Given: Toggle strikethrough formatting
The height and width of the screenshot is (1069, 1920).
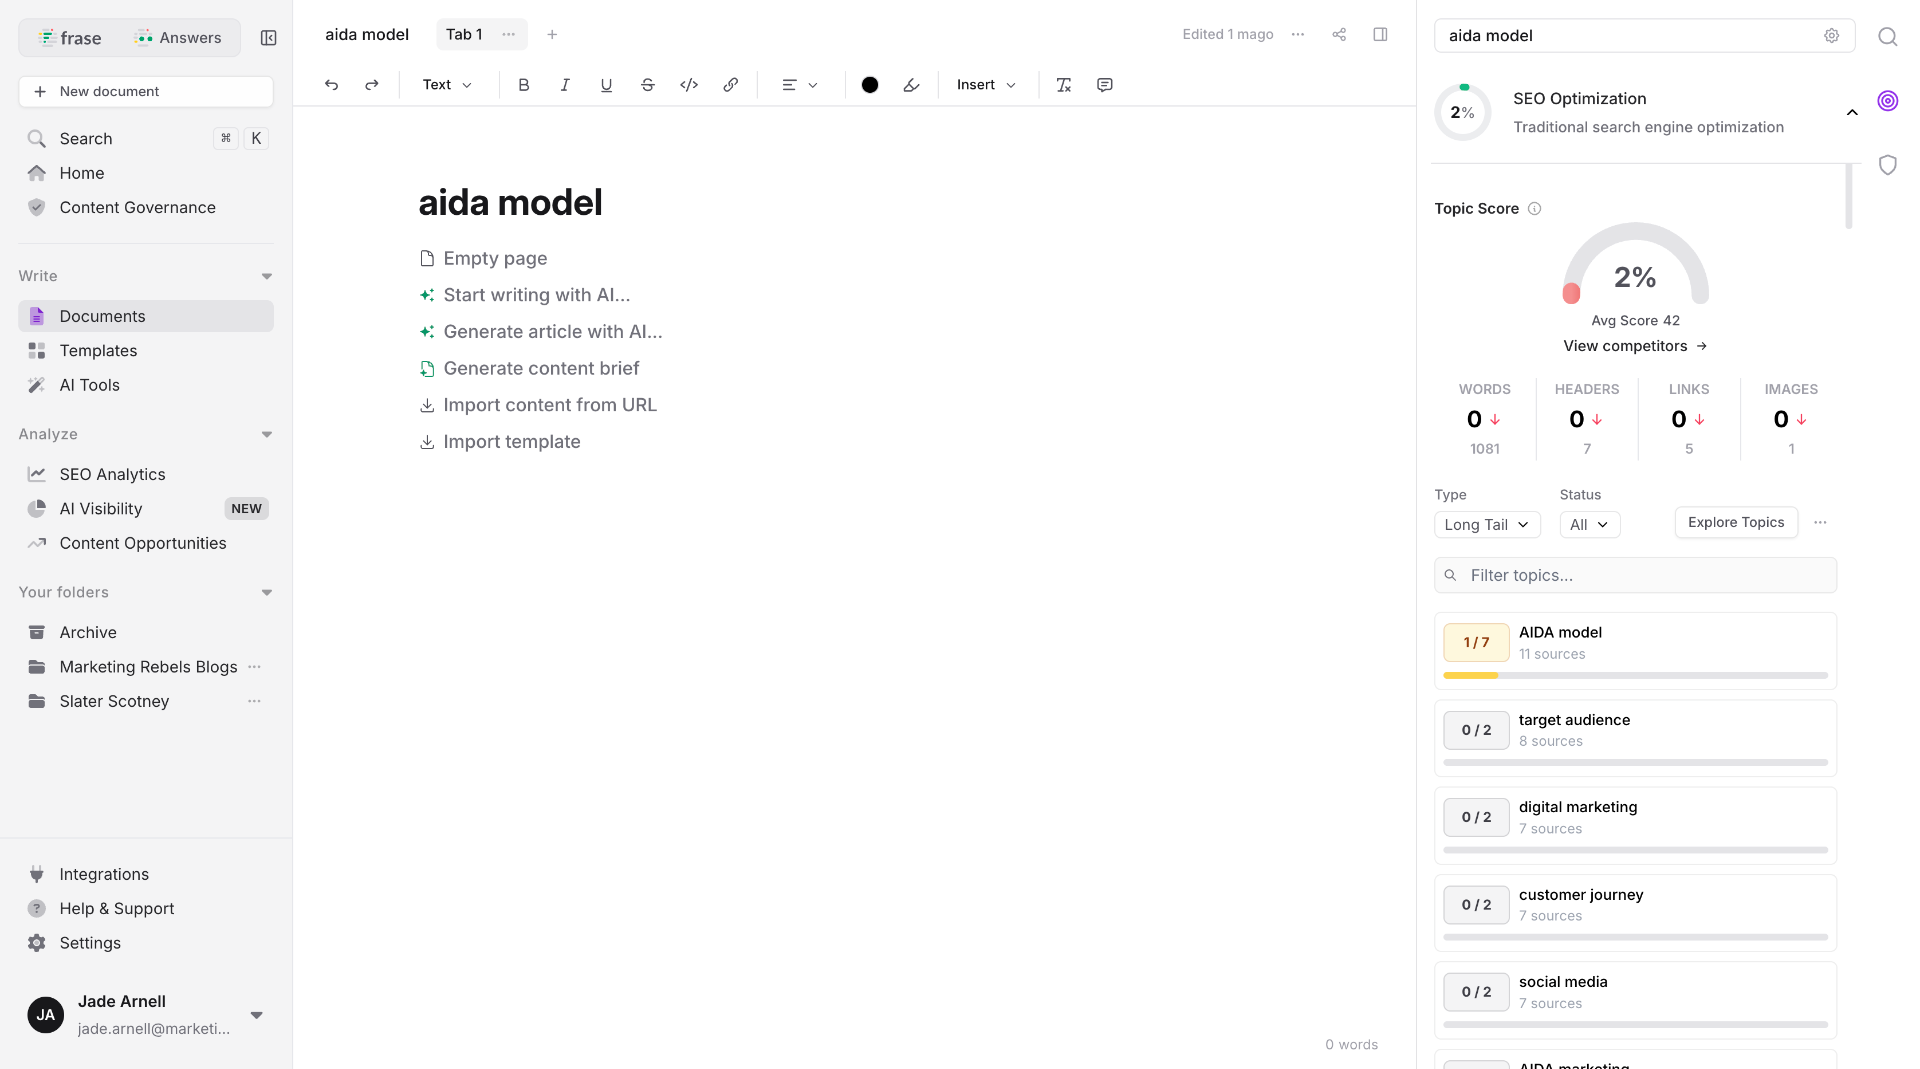Looking at the screenshot, I should click(x=648, y=85).
